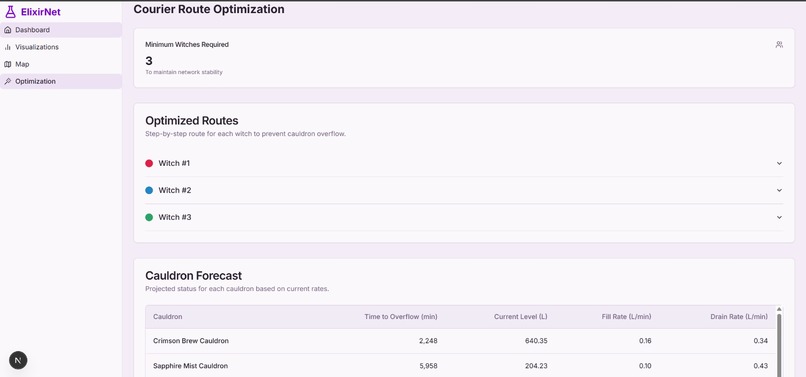The width and height of the screenshot is (806, 377).
Task: Click the Optimized Routes heading
Action: pos(192,121)
